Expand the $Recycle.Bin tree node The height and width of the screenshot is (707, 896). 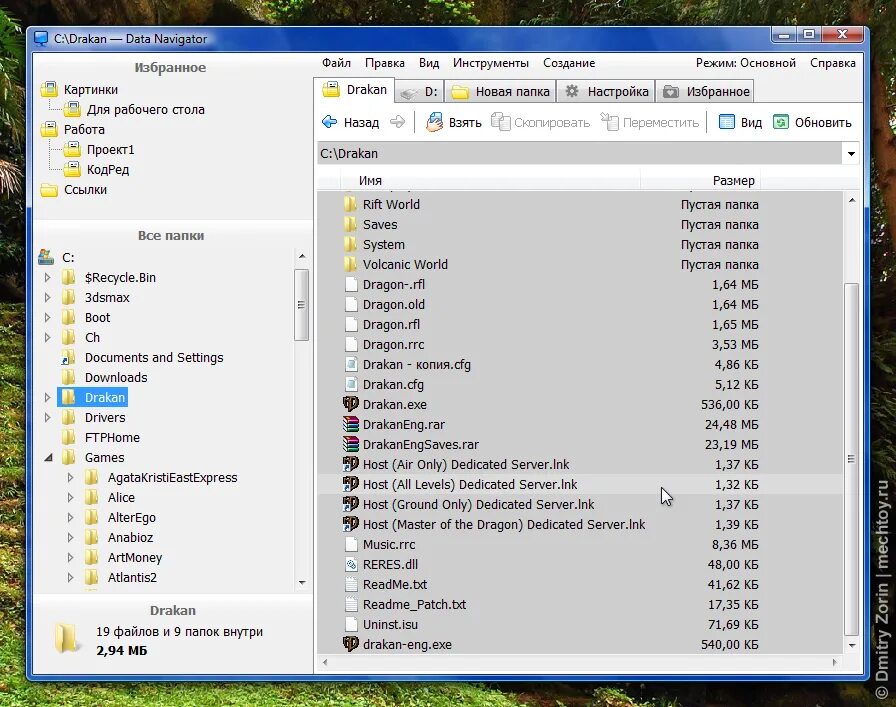pyautogui.click(x=47, y=277)
